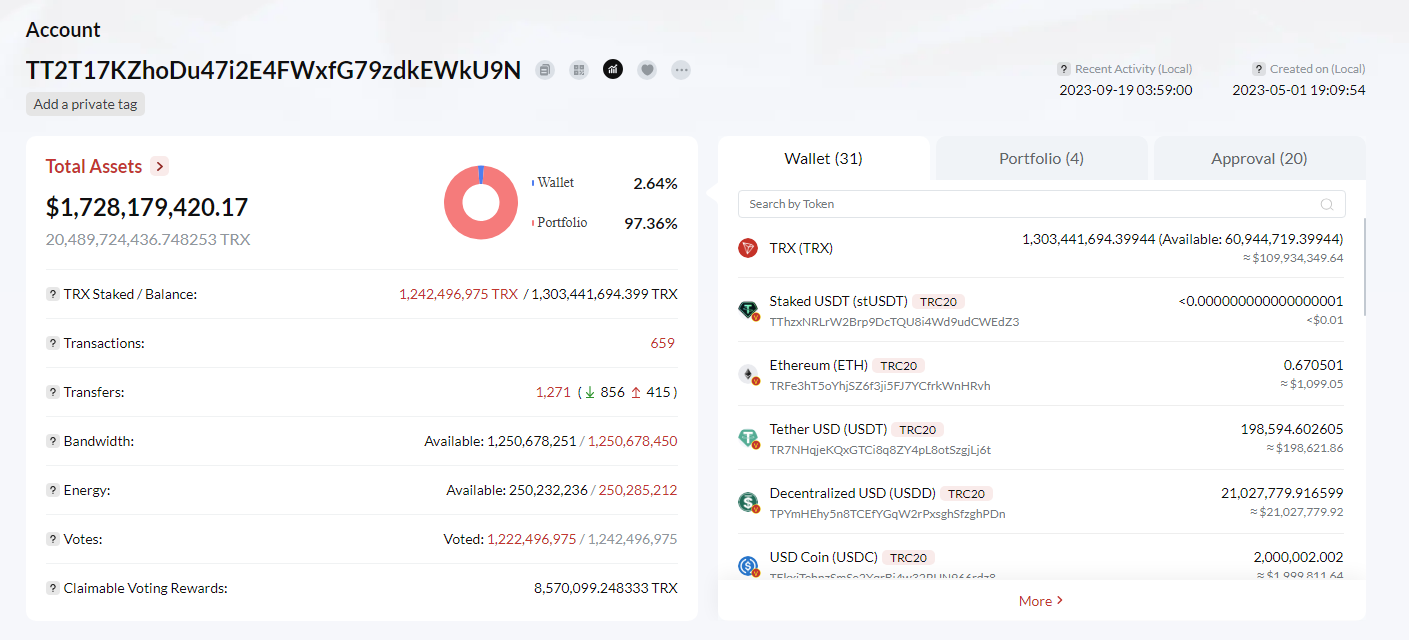This screenshot has height=640, width=1409.
Task: Show the address QR code icon
Action: [x=579, y=70]
